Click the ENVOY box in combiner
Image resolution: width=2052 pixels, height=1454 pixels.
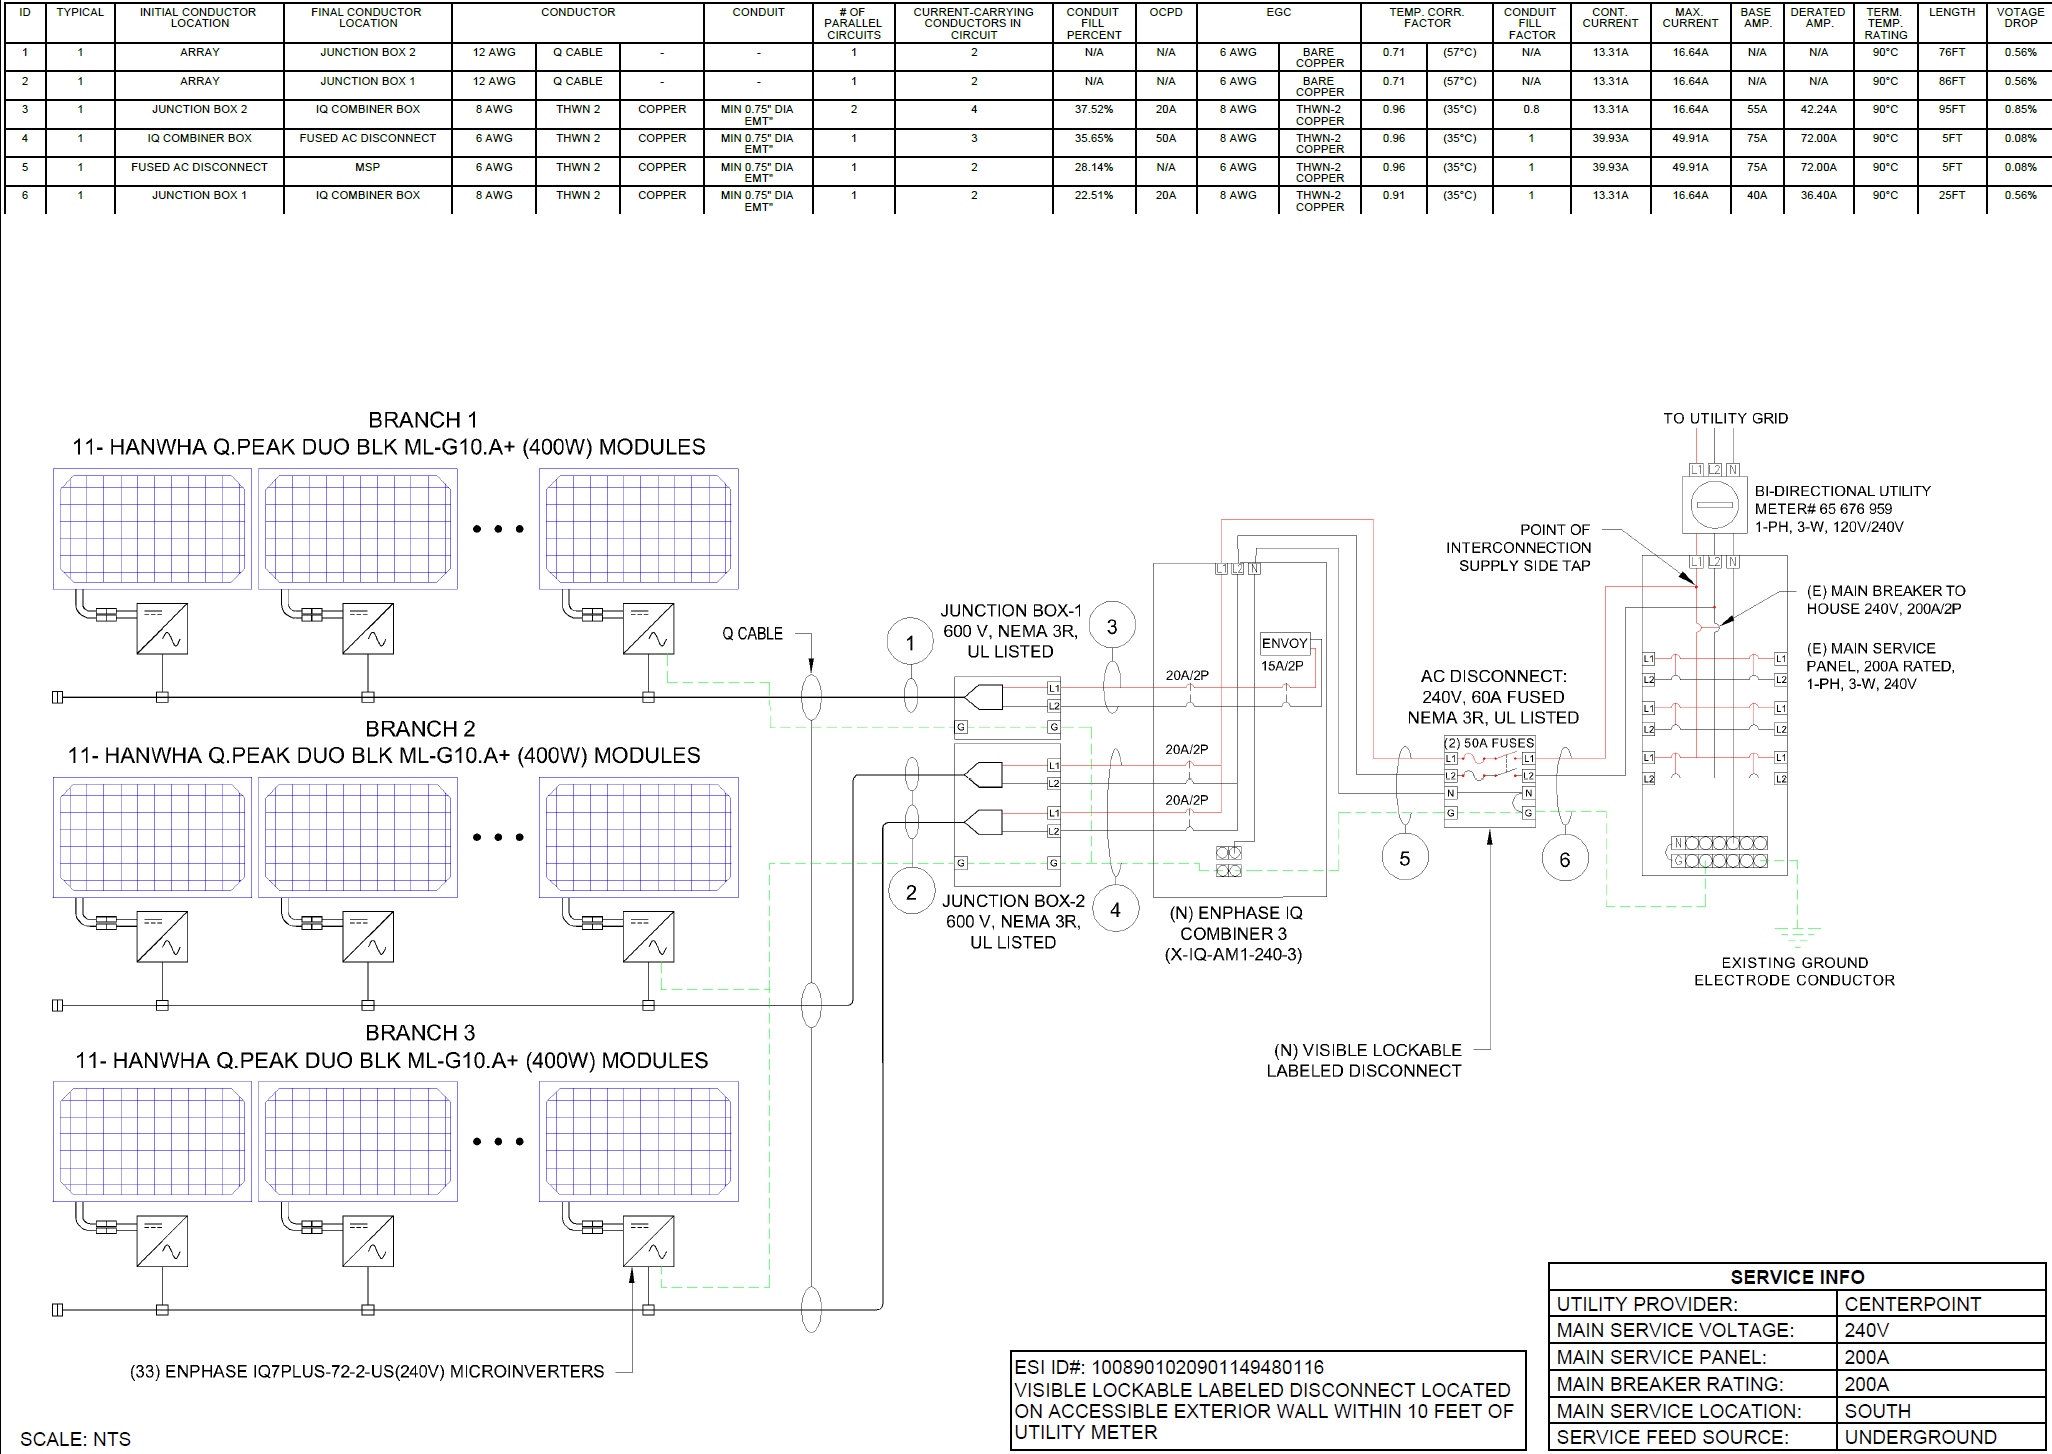tap(1285, 643)
